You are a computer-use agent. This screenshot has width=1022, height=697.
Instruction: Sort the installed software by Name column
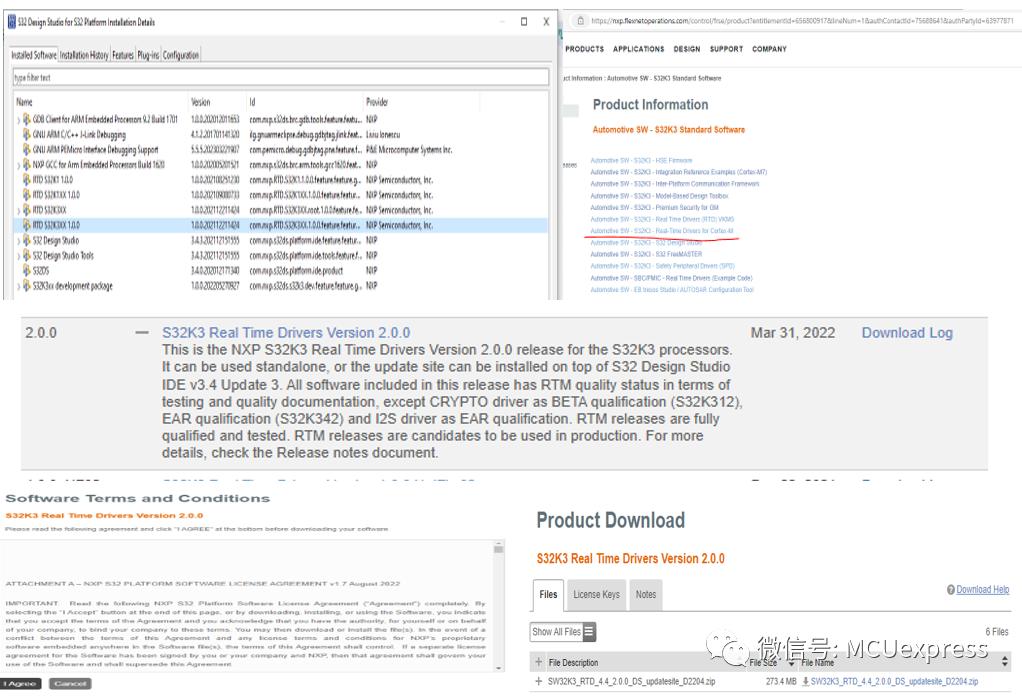24,102
